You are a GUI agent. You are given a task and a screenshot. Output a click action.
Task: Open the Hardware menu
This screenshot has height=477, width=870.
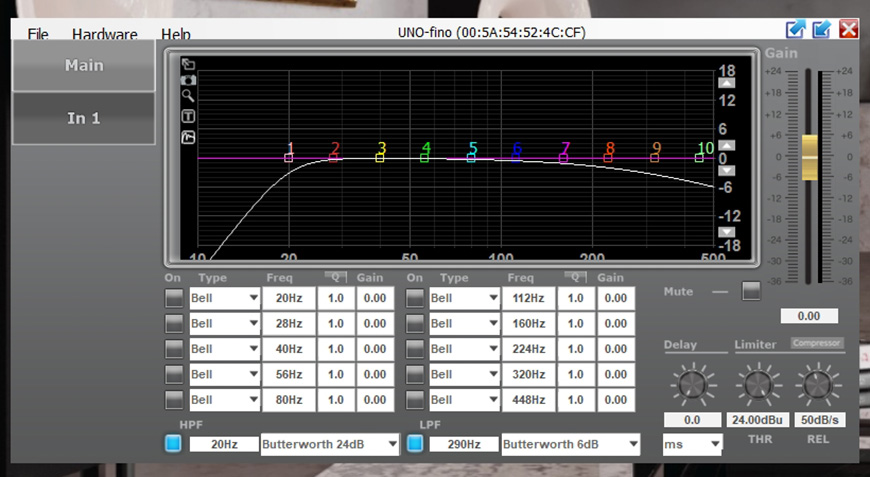point(104,35)
